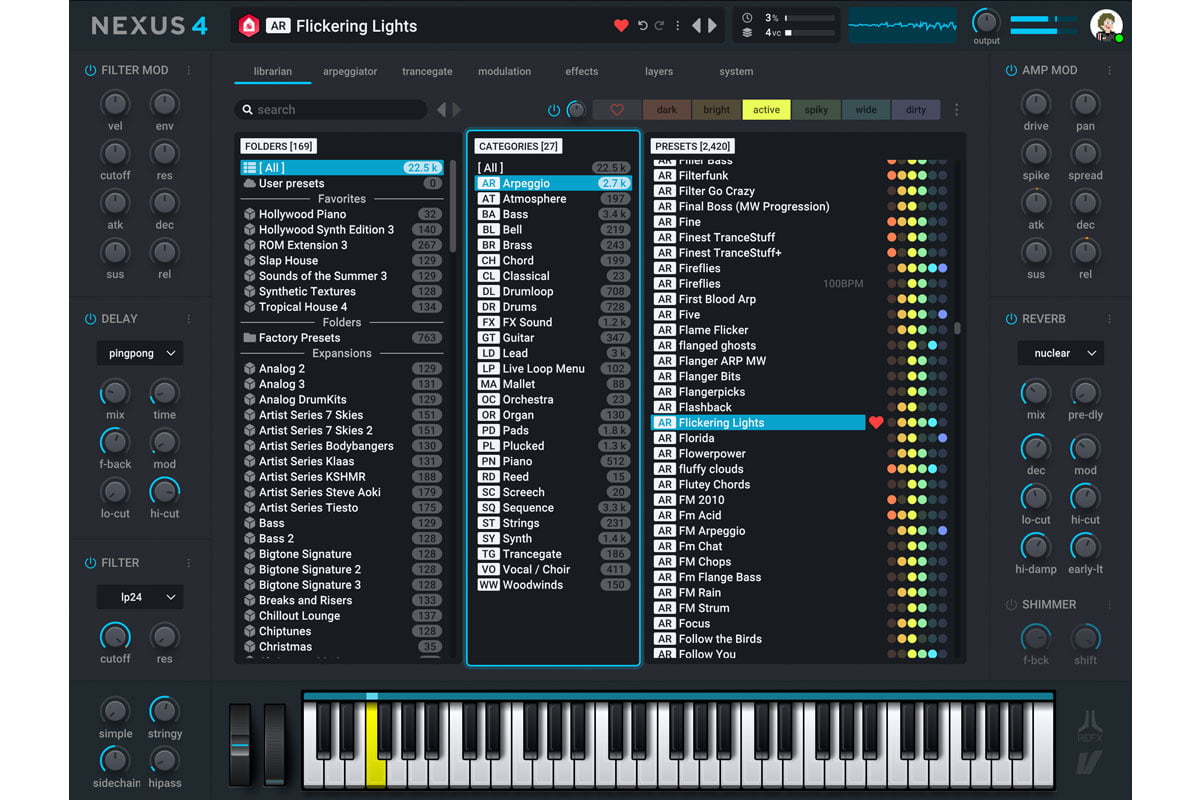Open the tag filter options three-dot menu
The width and height of the screenshot is (1200, 800).
click(956, 110)
